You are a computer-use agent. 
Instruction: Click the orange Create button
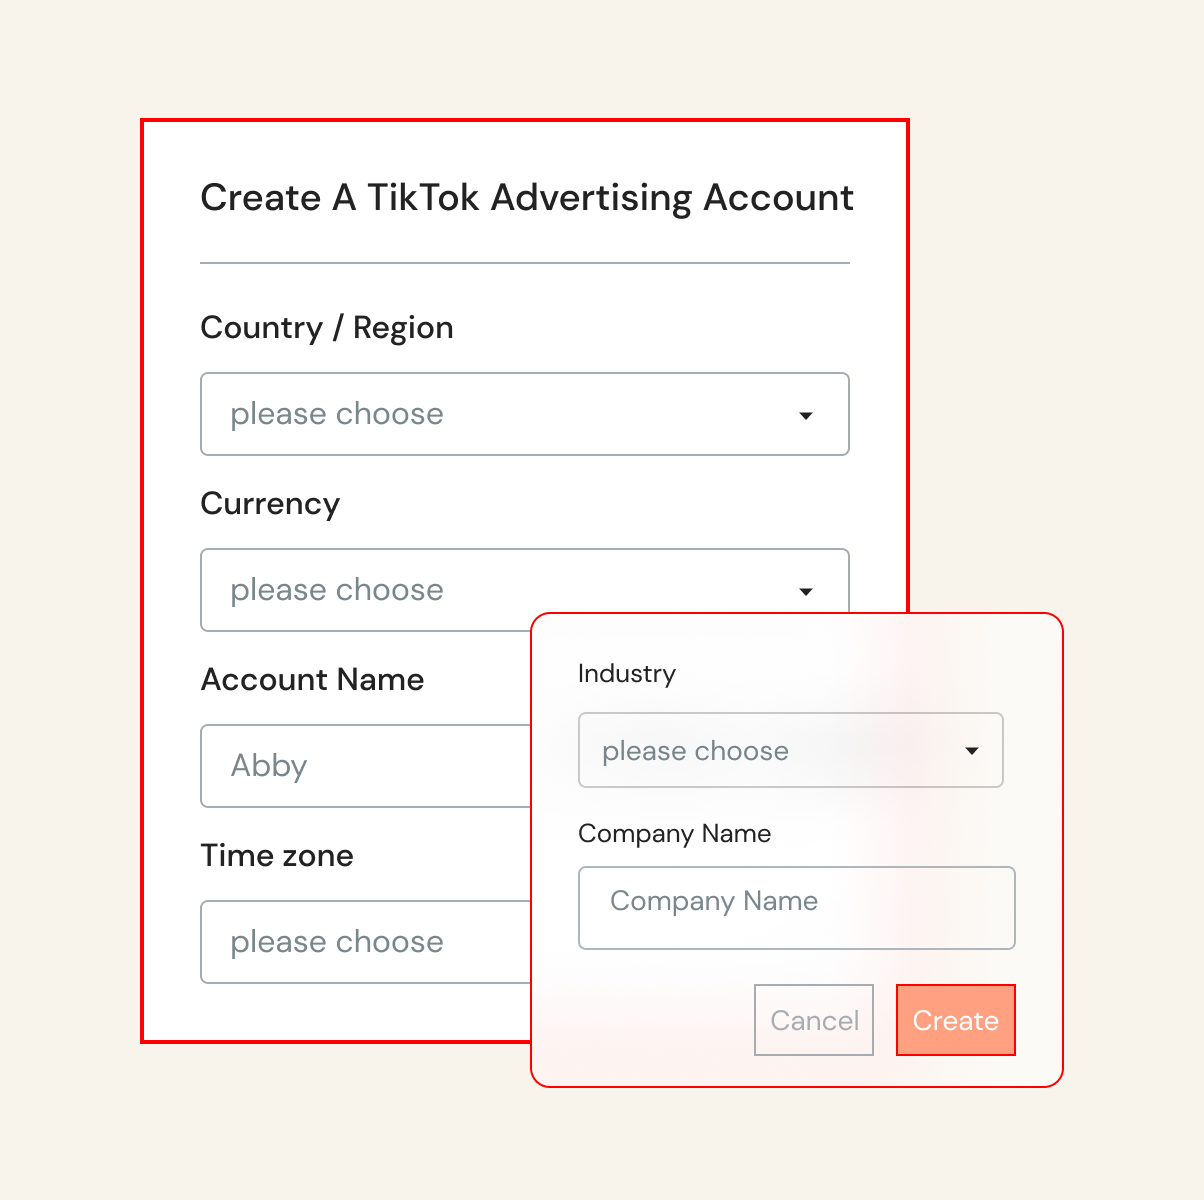pos(955,1020)
